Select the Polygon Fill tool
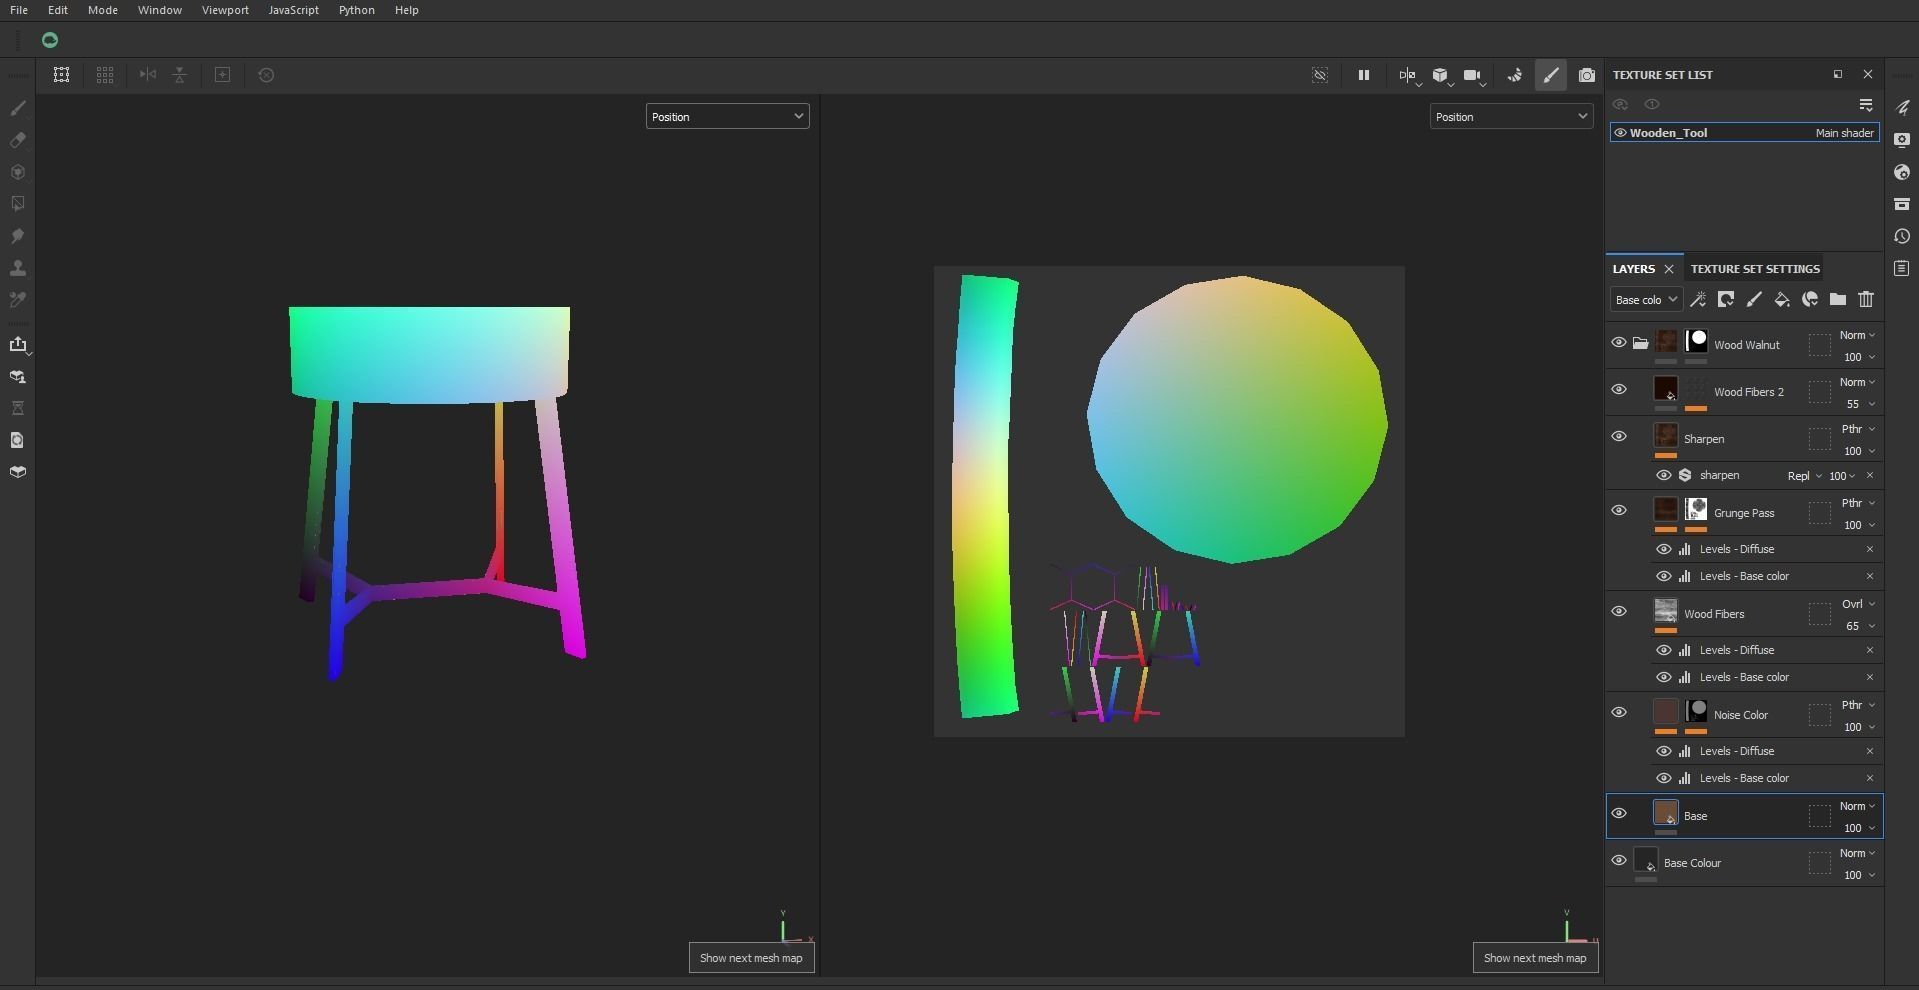The width and height of the screenshot is (1919, 990). [x=18, y=204]
